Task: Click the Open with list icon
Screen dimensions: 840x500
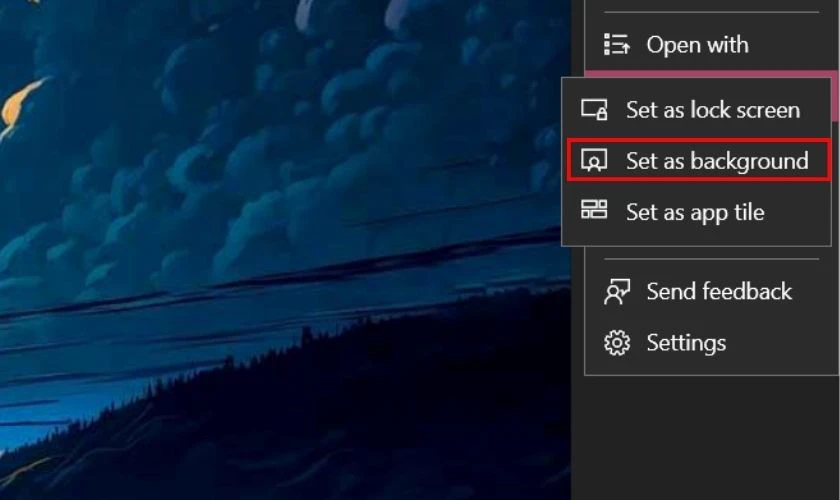Action: [617, 45]
